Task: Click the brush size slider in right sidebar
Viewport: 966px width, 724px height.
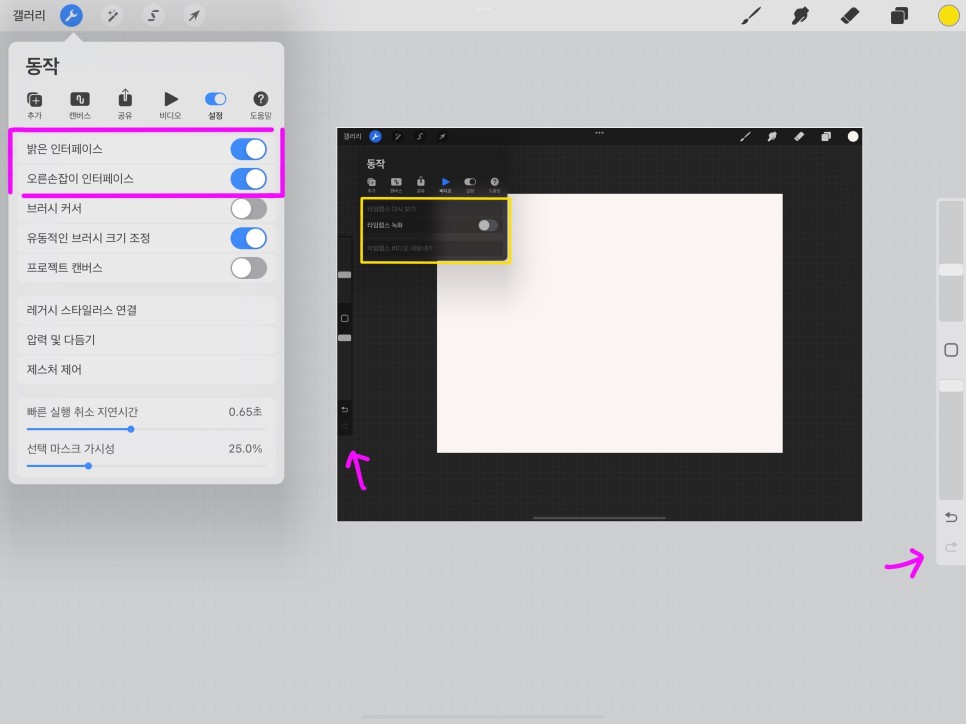Action: pos(951,260)
